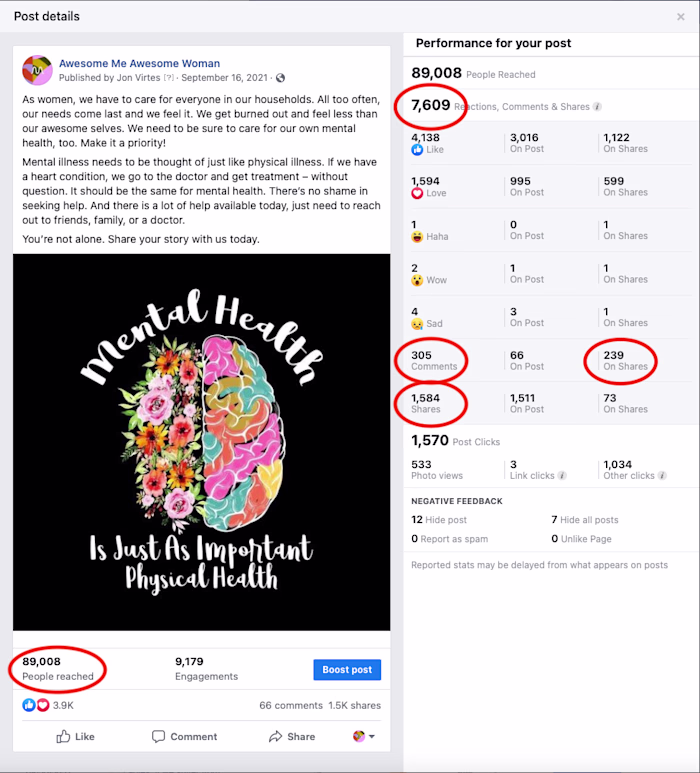Click the Awesome Me Awesome Woman profile picture
The width and height of the screenshot is (700, 773).
point(37,70)
